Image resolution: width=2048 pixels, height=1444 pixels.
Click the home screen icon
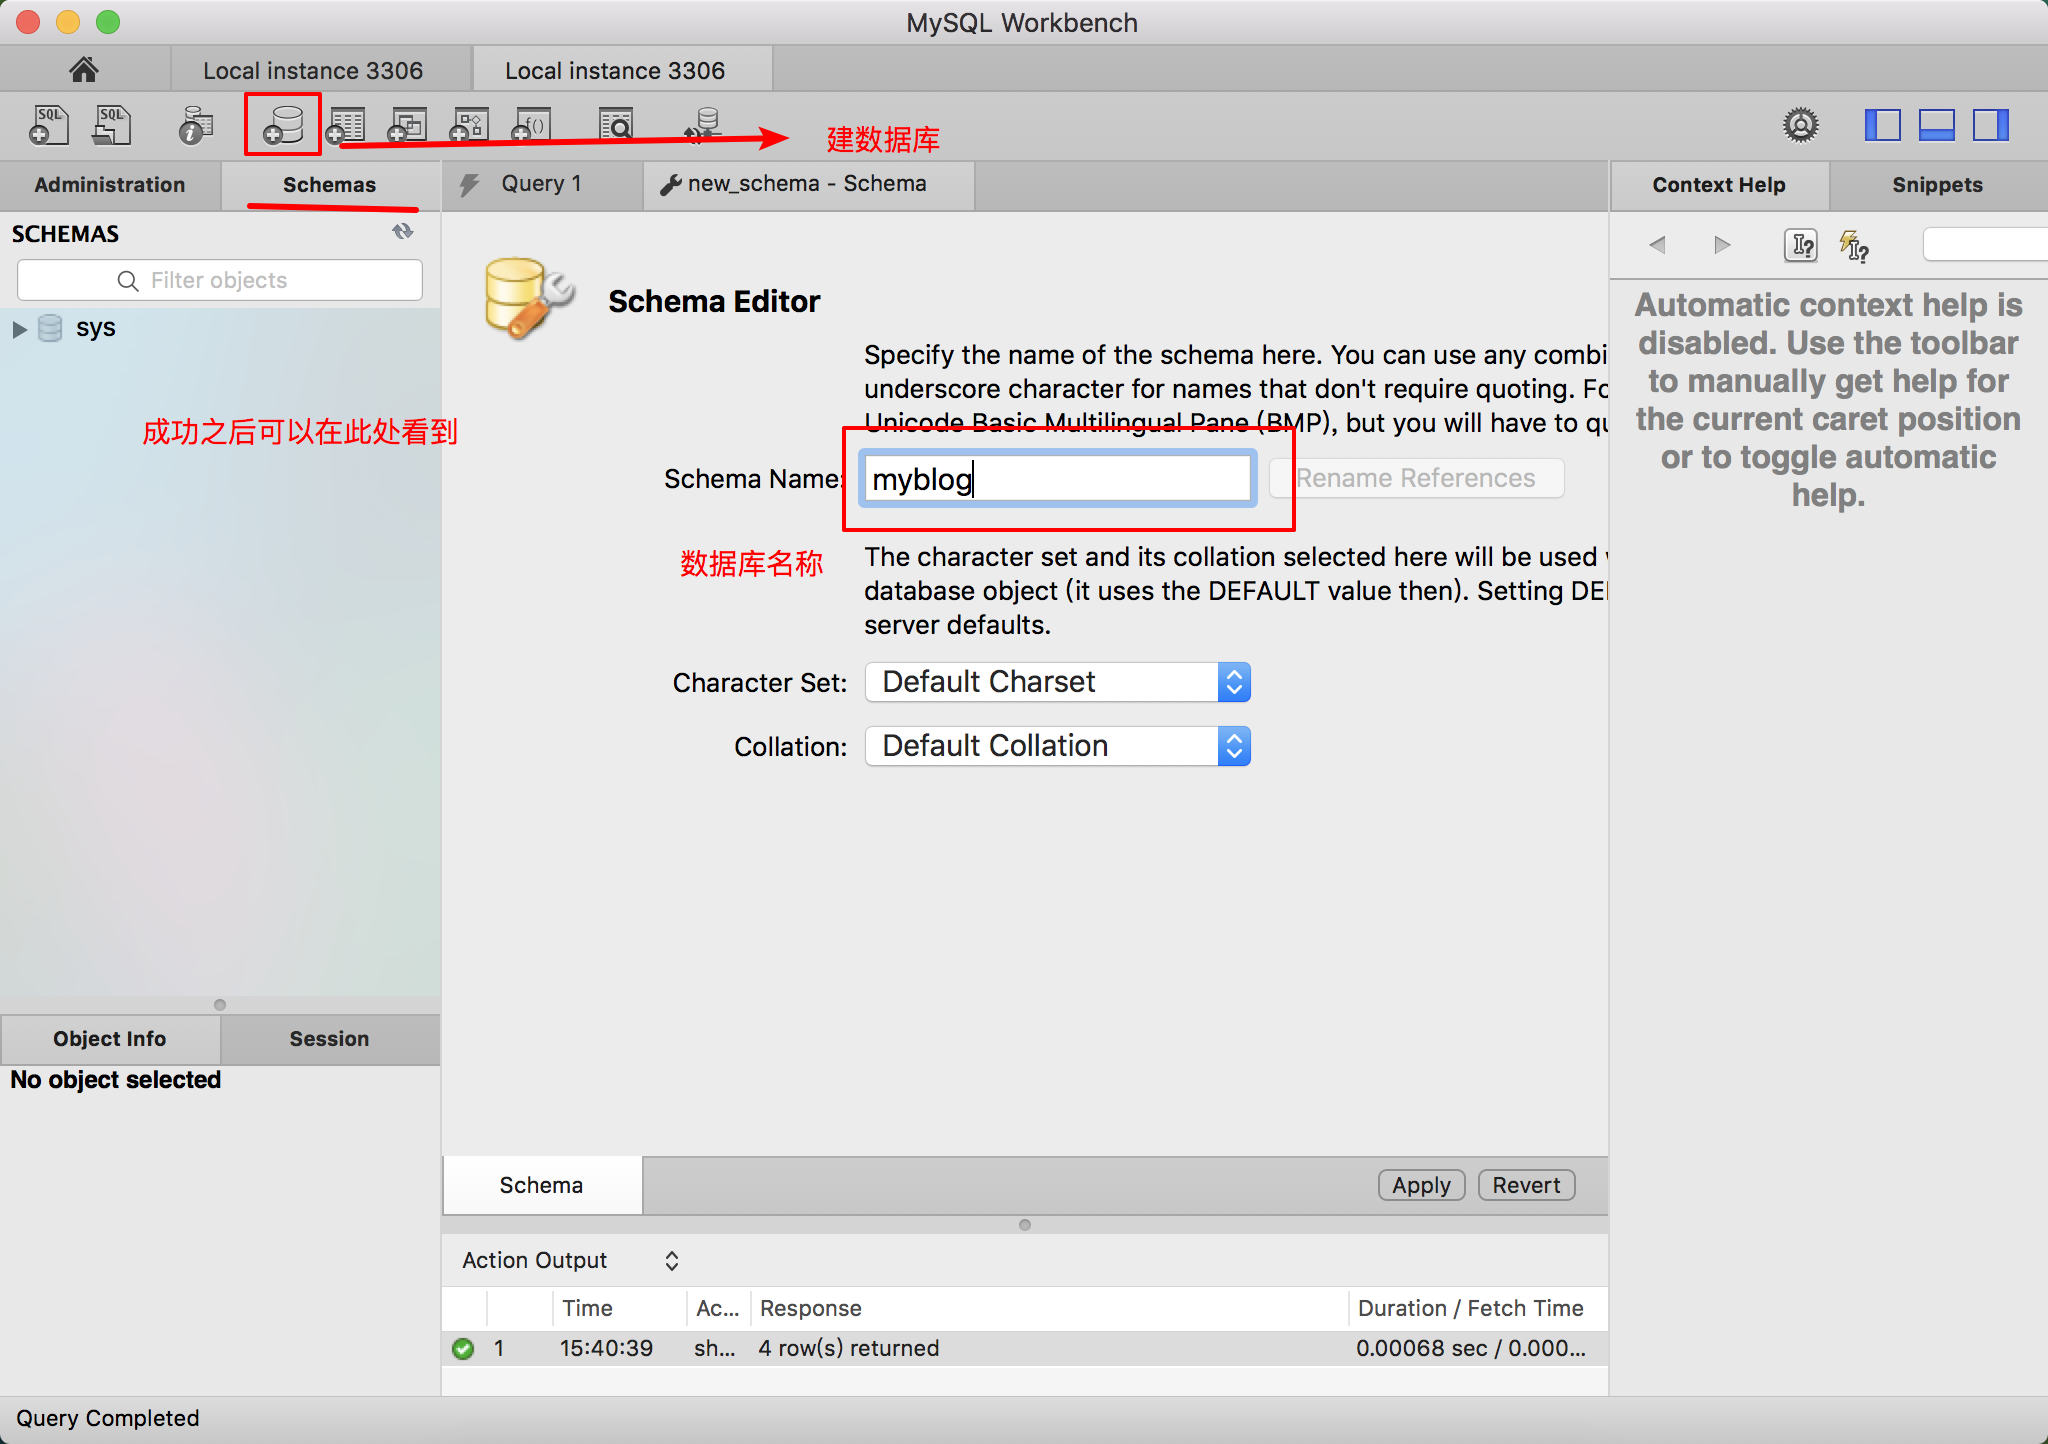[84, 69]
